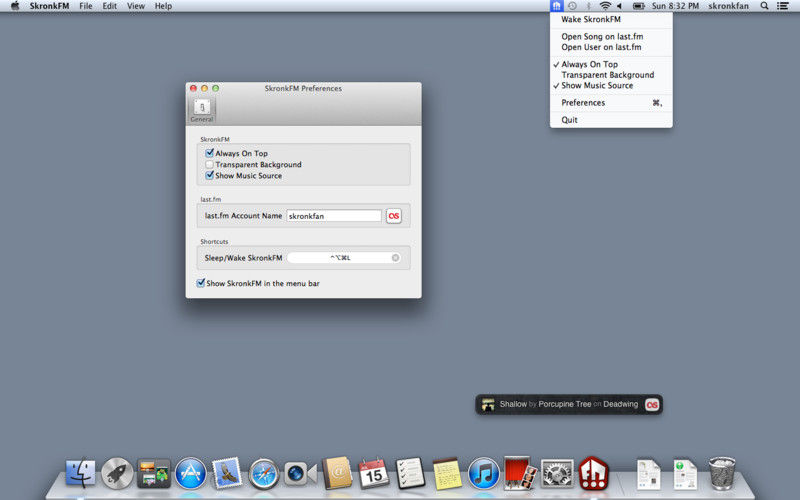Click the skronkfan user name in menu bar
The width and height of the screenshot is (800, 500).
click(728, 6)
